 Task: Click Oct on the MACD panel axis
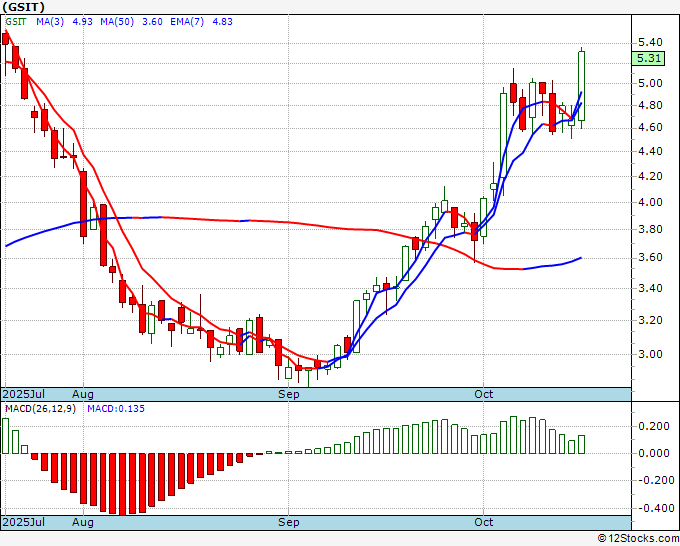click(x=483, y=522)
